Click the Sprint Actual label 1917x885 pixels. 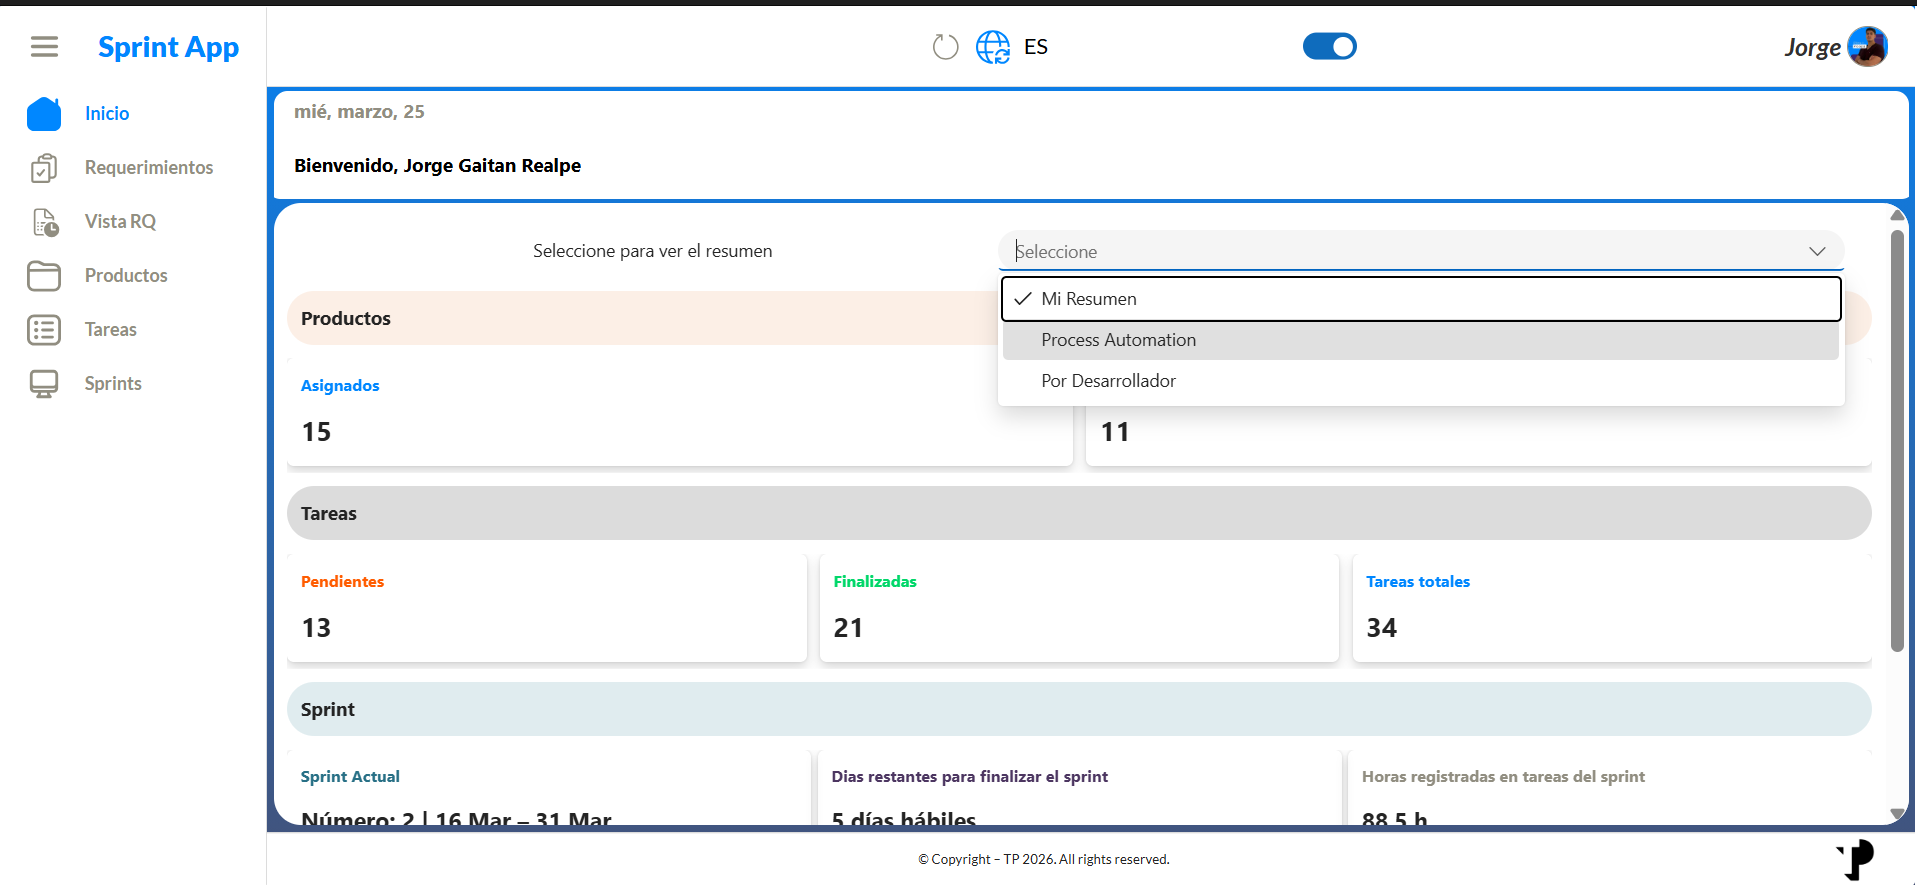[x=350, y=777]
